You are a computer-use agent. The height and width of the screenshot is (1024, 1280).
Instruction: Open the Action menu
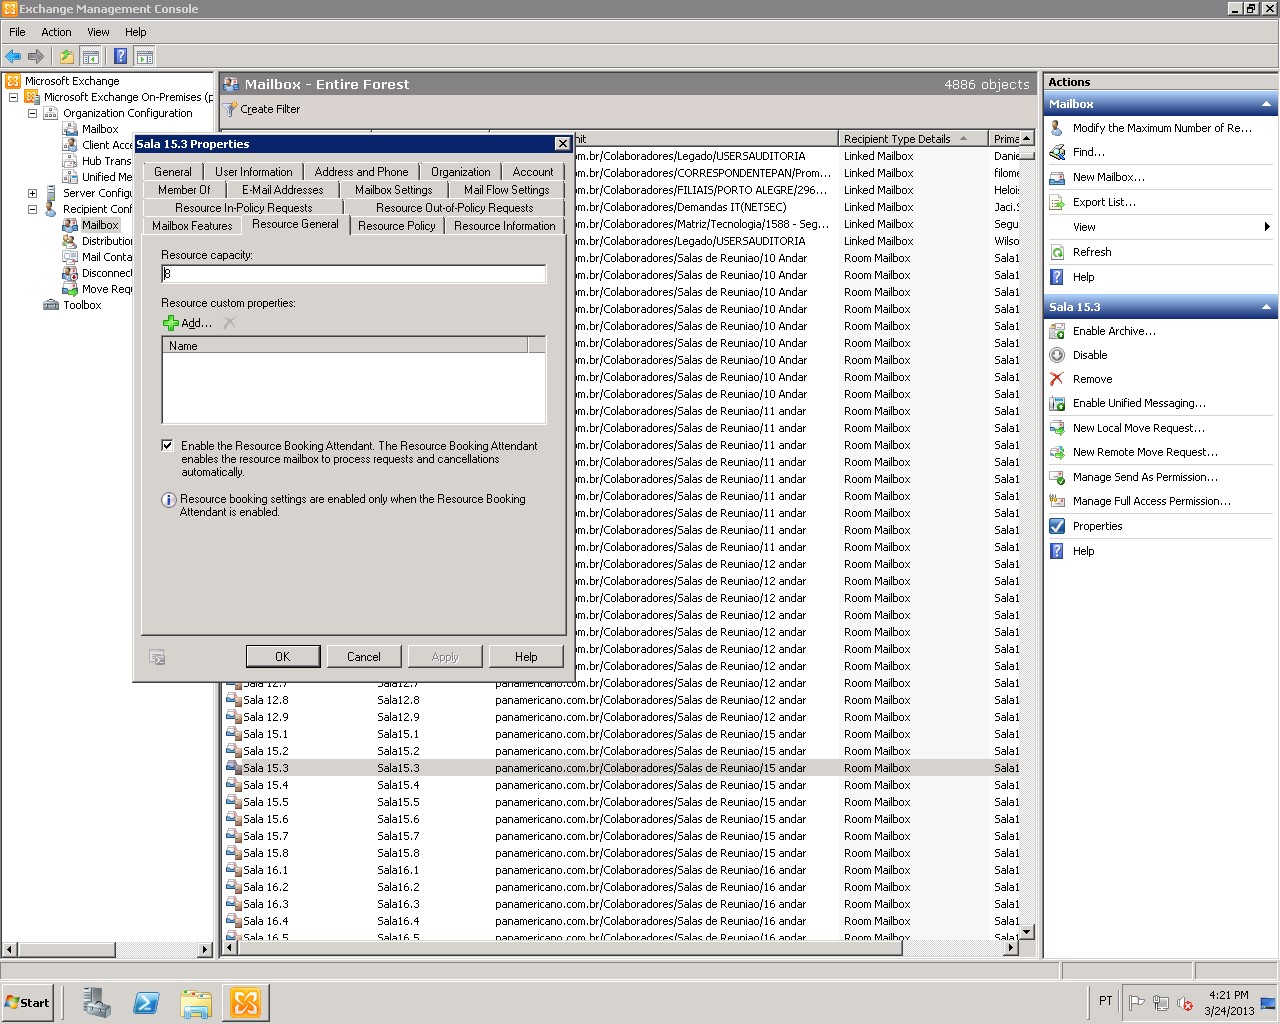56,32
